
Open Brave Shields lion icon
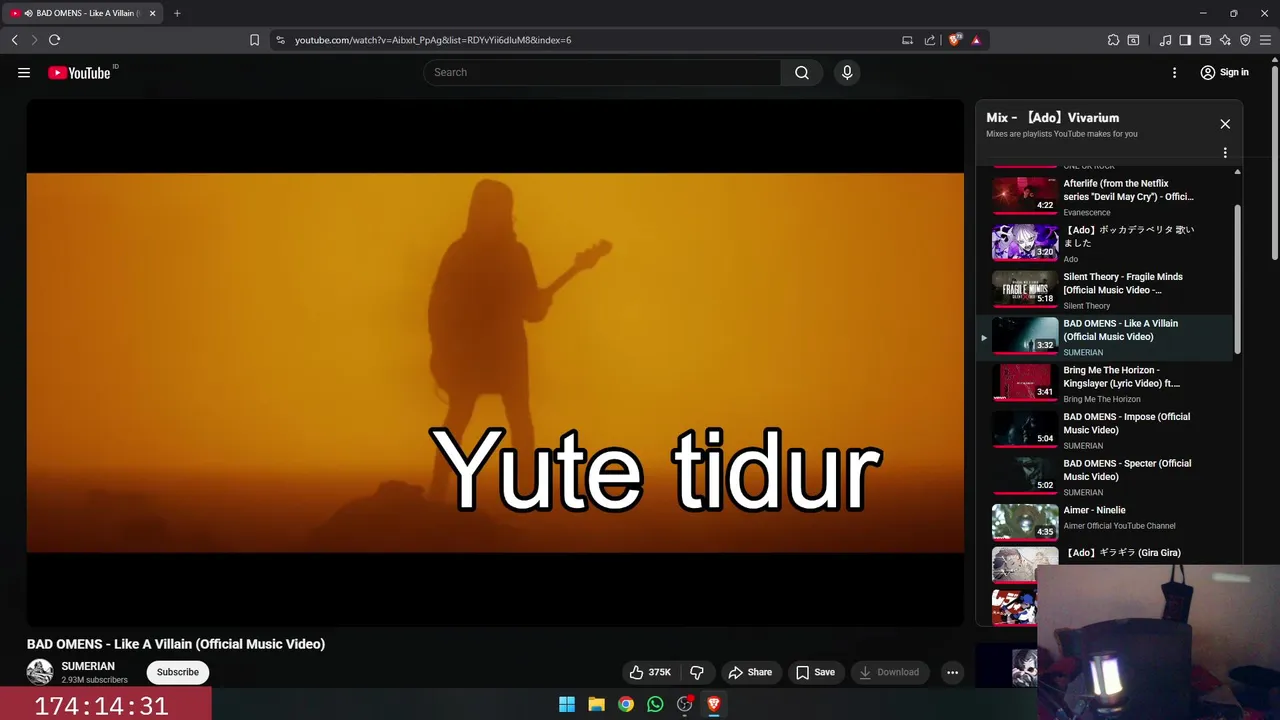[x=955, y=40]
